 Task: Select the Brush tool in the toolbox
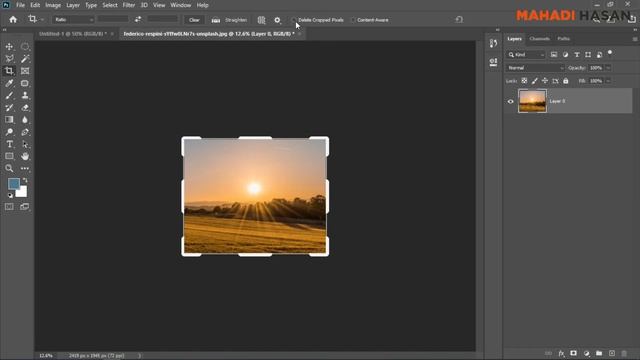(9, 96)
